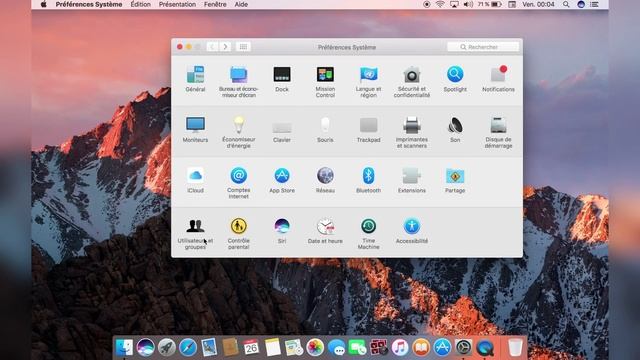Open the Édition menu
Image resolution: width=640 pixels, height=360 pixels.
tap(140, 4)
